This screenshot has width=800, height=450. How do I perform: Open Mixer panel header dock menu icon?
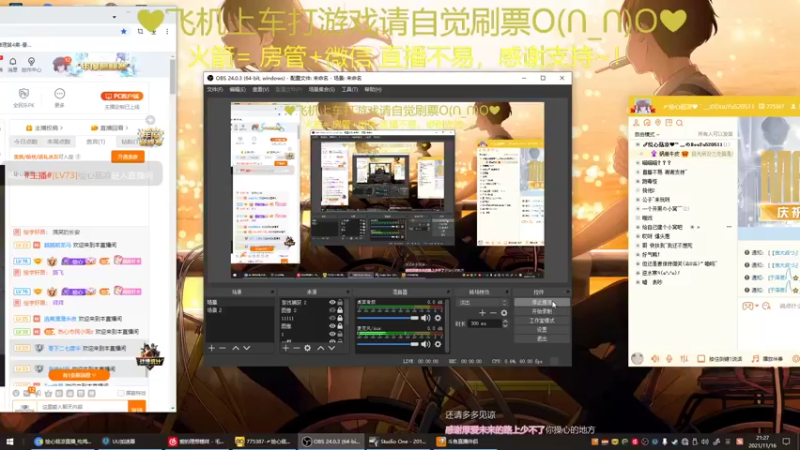447,292
